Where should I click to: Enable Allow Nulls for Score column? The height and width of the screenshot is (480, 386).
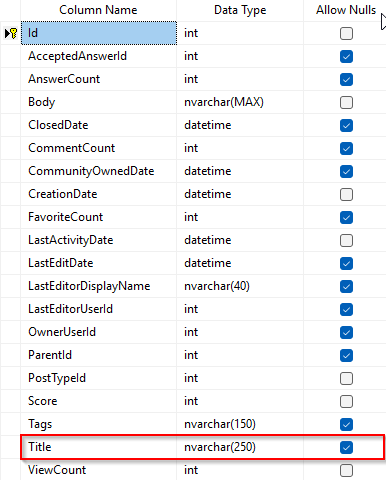click(x=346, y=401)
